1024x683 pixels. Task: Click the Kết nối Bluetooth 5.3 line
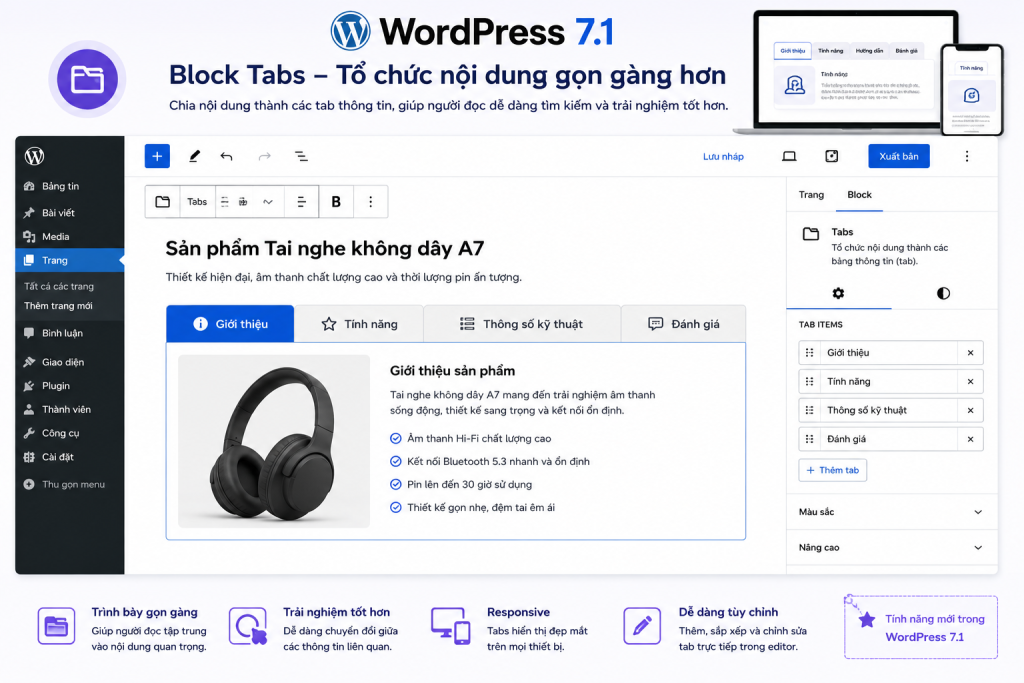(x=490, y=462)
